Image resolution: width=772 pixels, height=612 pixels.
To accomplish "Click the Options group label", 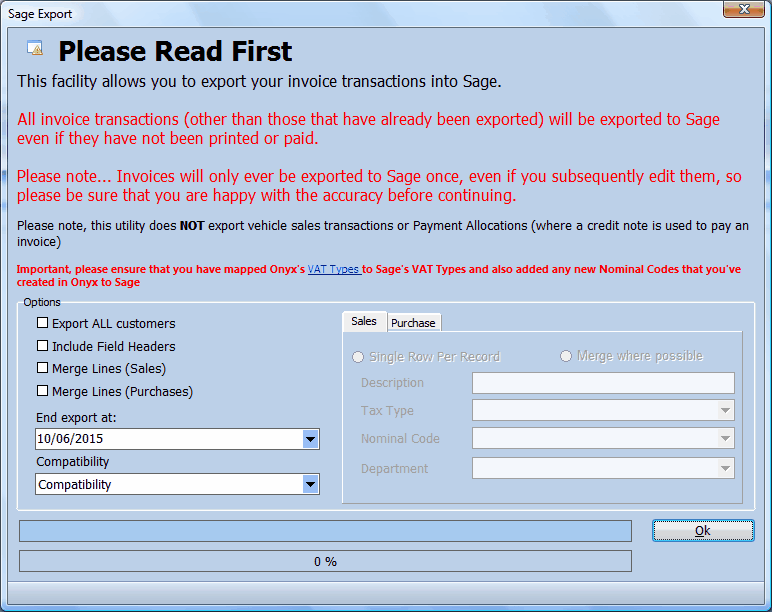I will tap(42, 302).
